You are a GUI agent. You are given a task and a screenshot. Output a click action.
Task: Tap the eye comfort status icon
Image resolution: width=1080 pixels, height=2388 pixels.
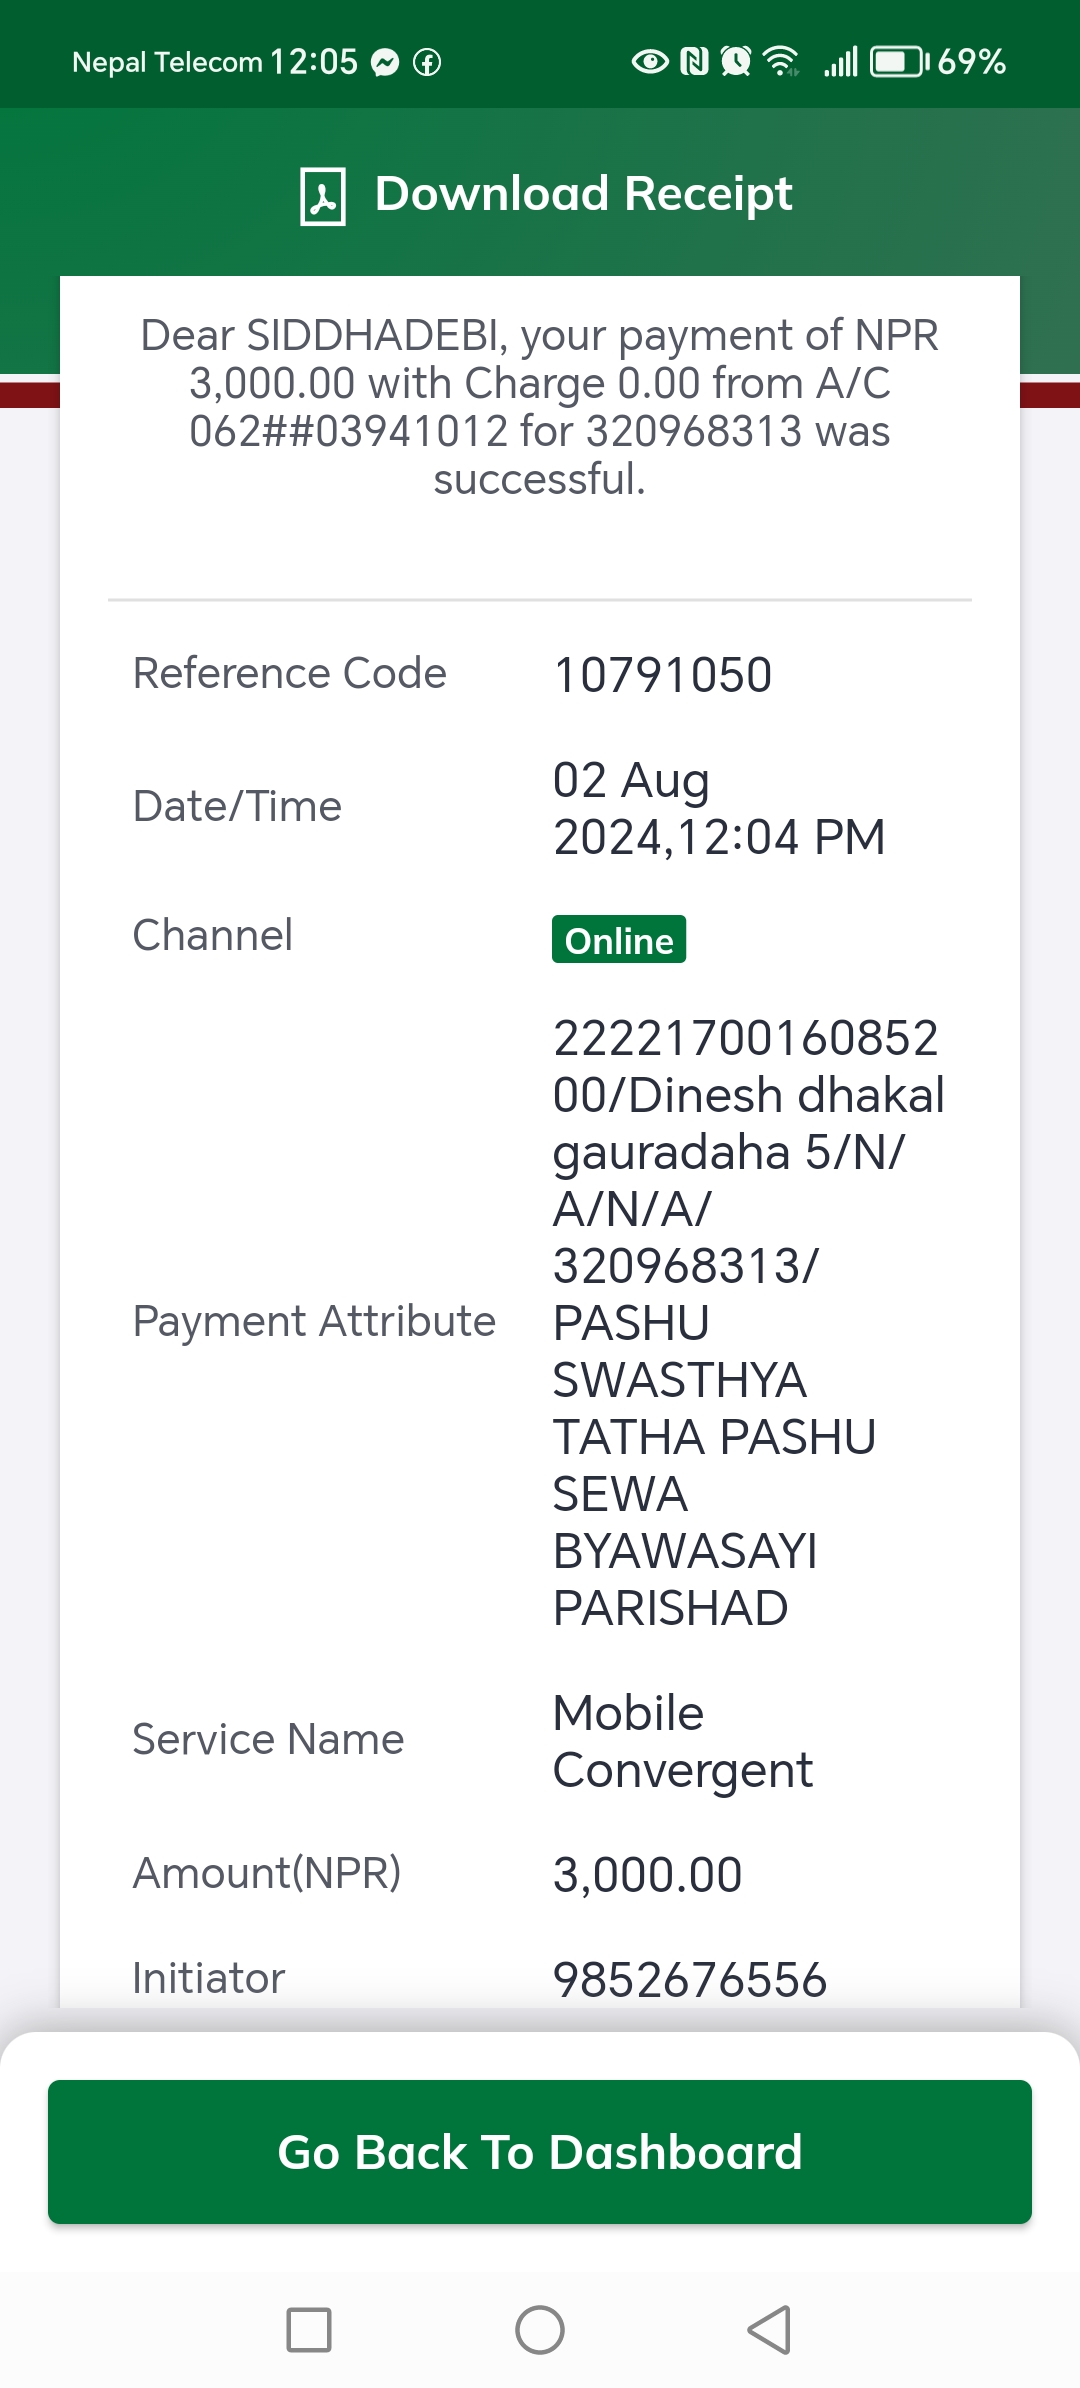tap(650, 62)
